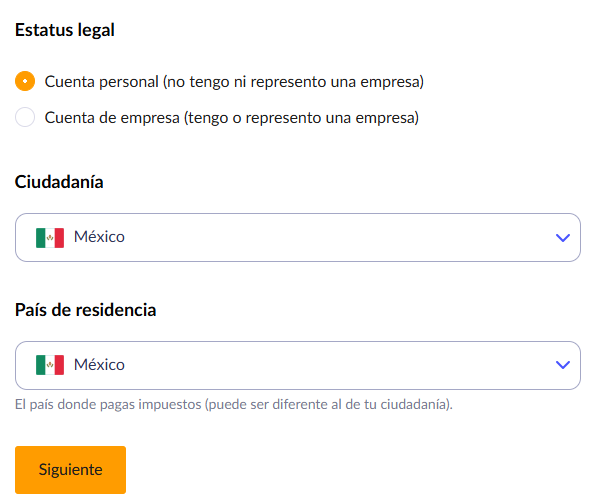Screen dimensions: 598x502
Task: Click the chevron arrow in País de residencia field
Action: 563,365
